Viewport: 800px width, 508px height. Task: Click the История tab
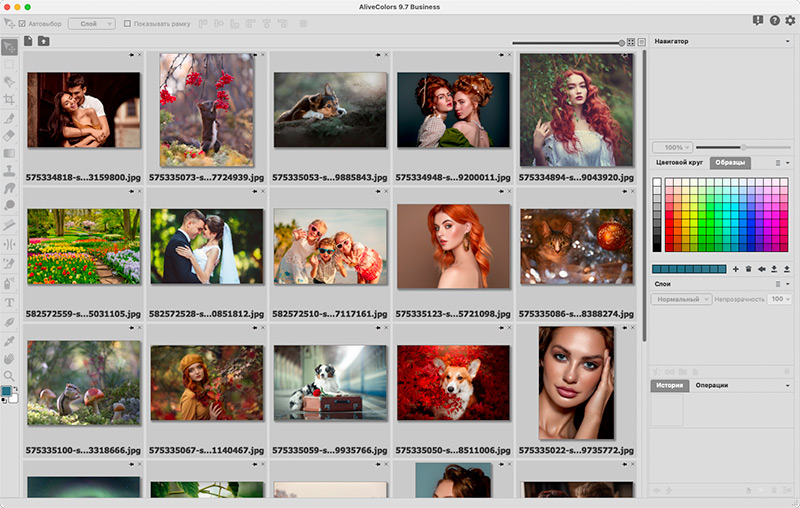click(669, 386)
